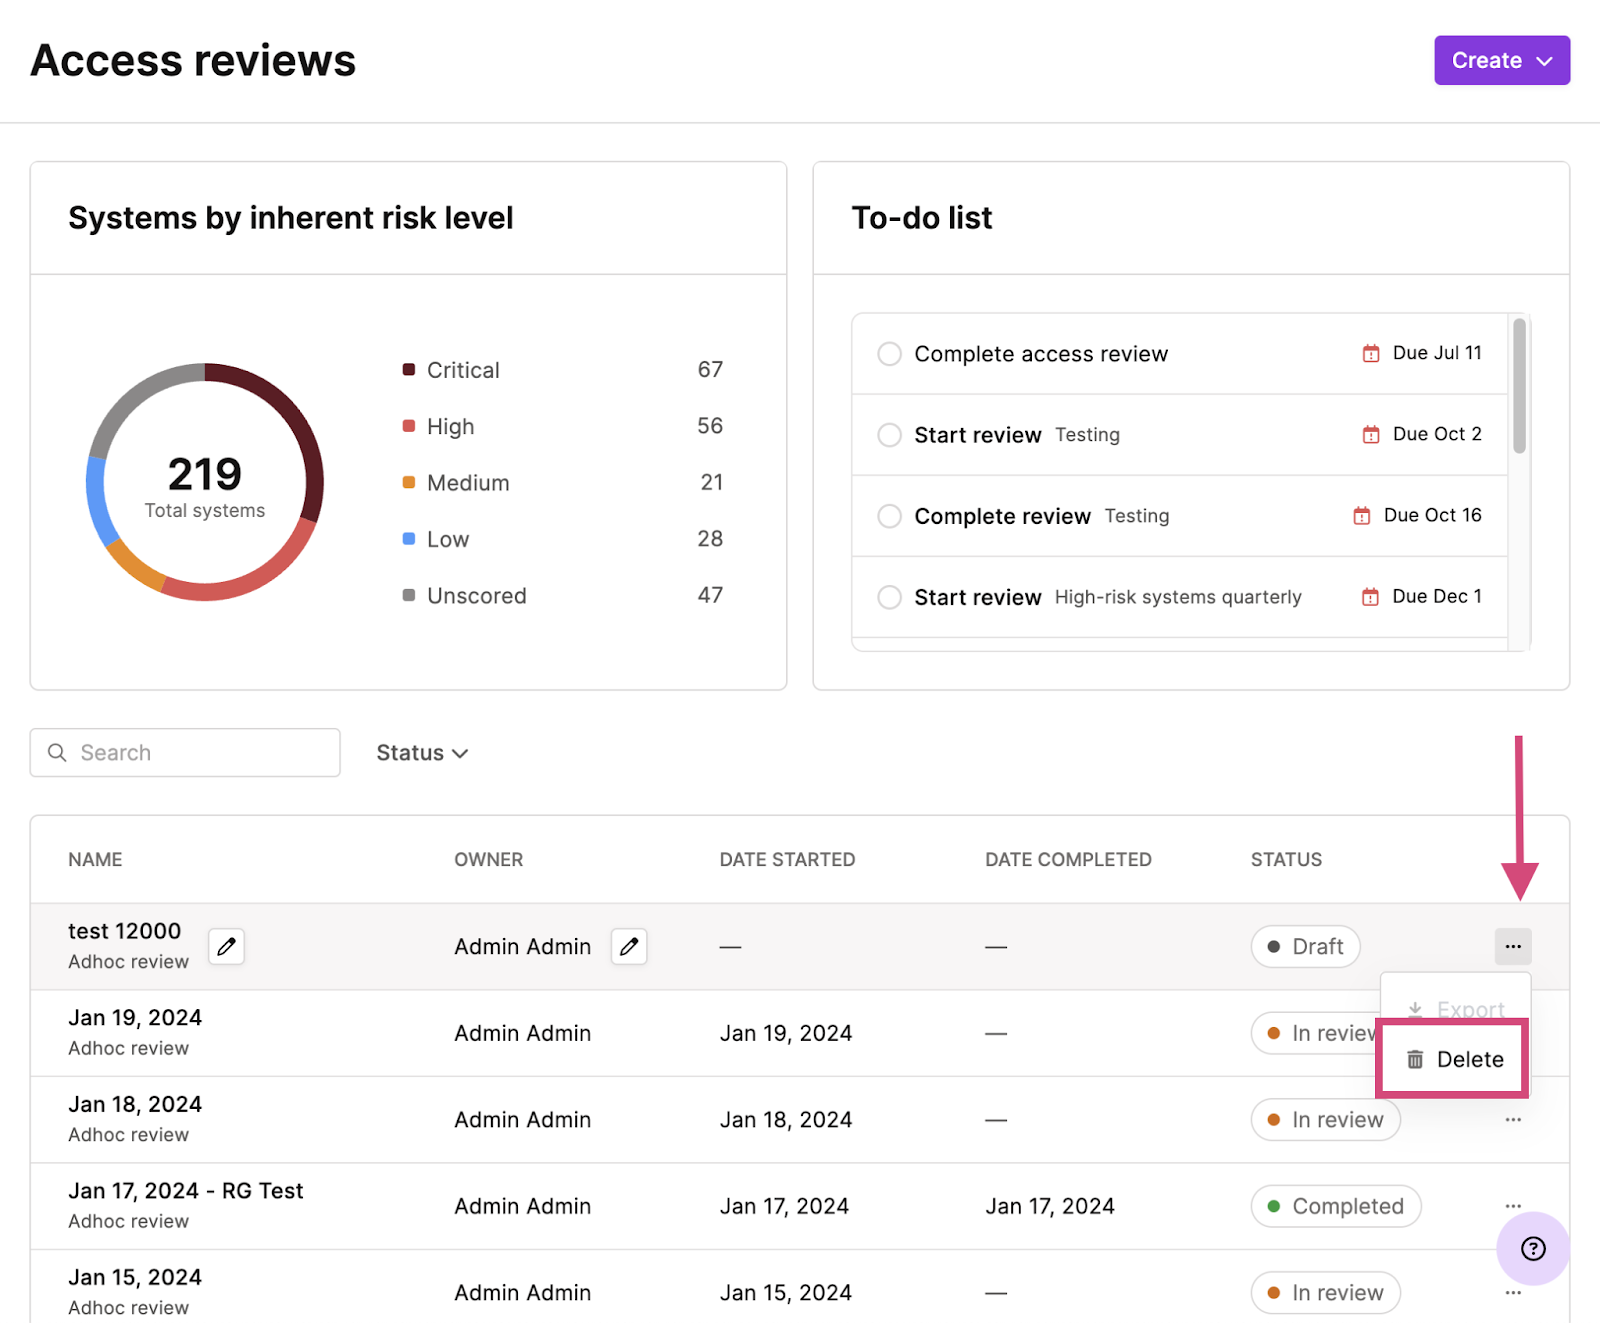Mark Complete access review as done
1600x1323 pixels.
click(889, 354)
